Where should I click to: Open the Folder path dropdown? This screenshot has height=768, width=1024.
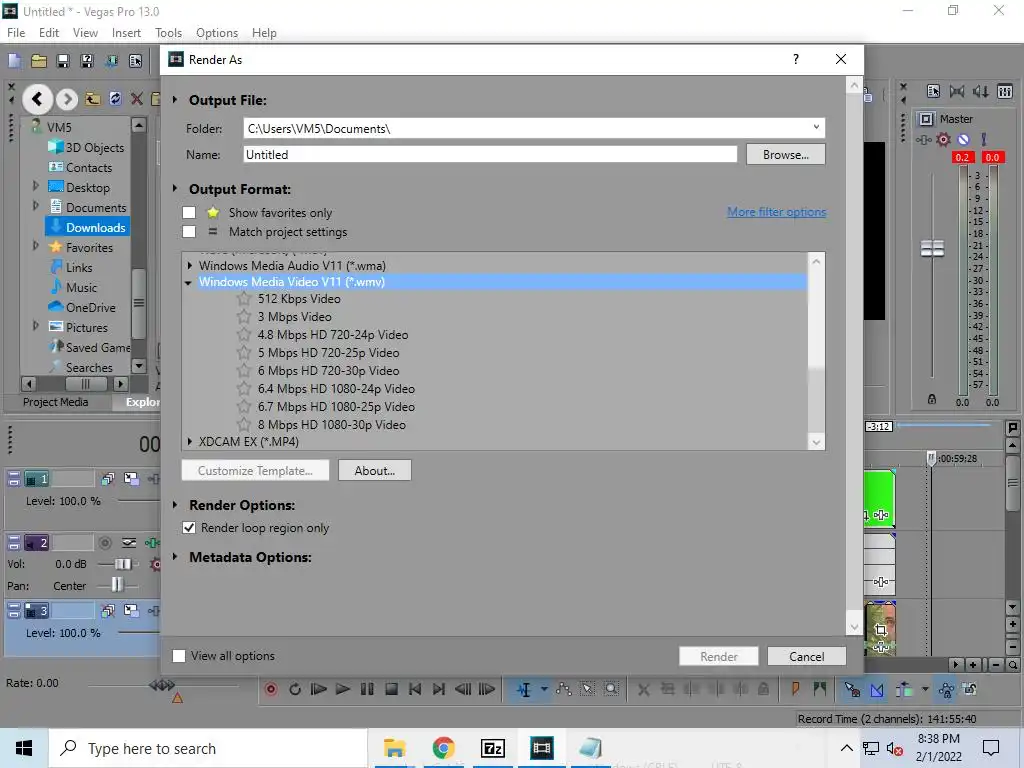coord(816,127)
